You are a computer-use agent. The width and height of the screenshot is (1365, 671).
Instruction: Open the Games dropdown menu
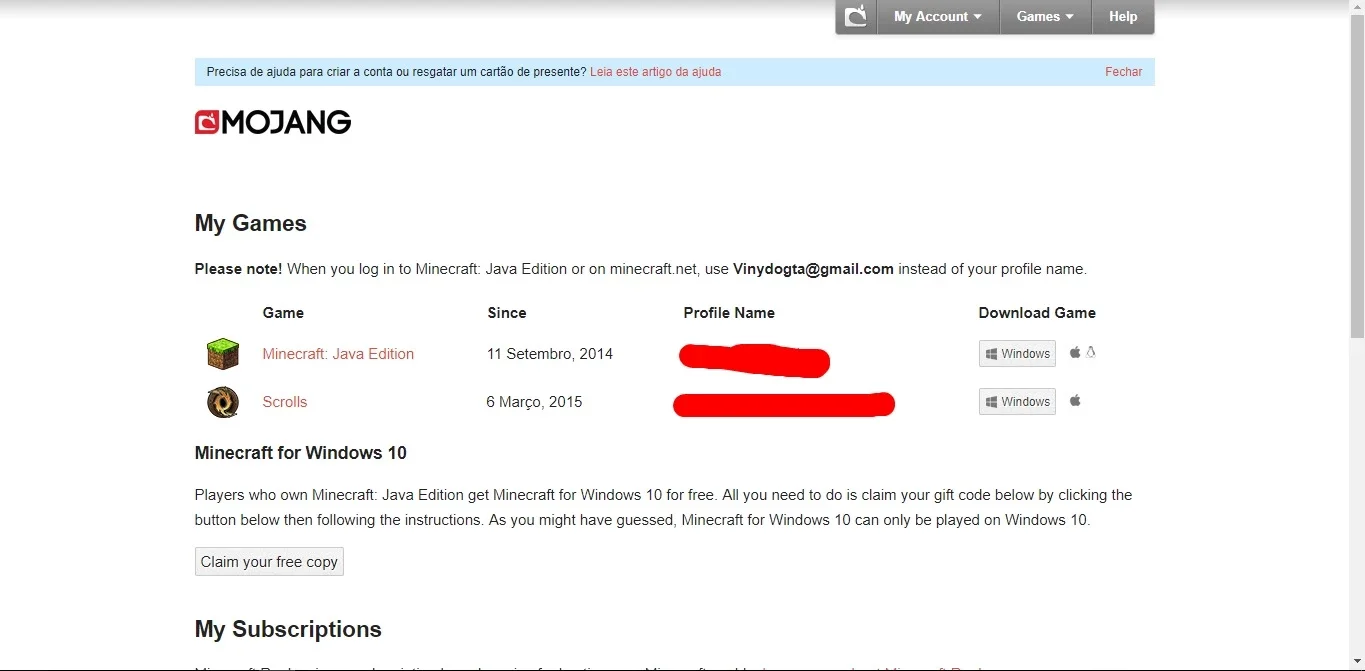click(1045, 16)
